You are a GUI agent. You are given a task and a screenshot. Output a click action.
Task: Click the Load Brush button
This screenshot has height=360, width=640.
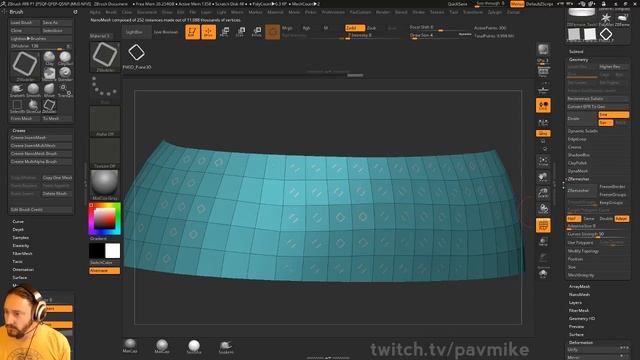(24, 23)
